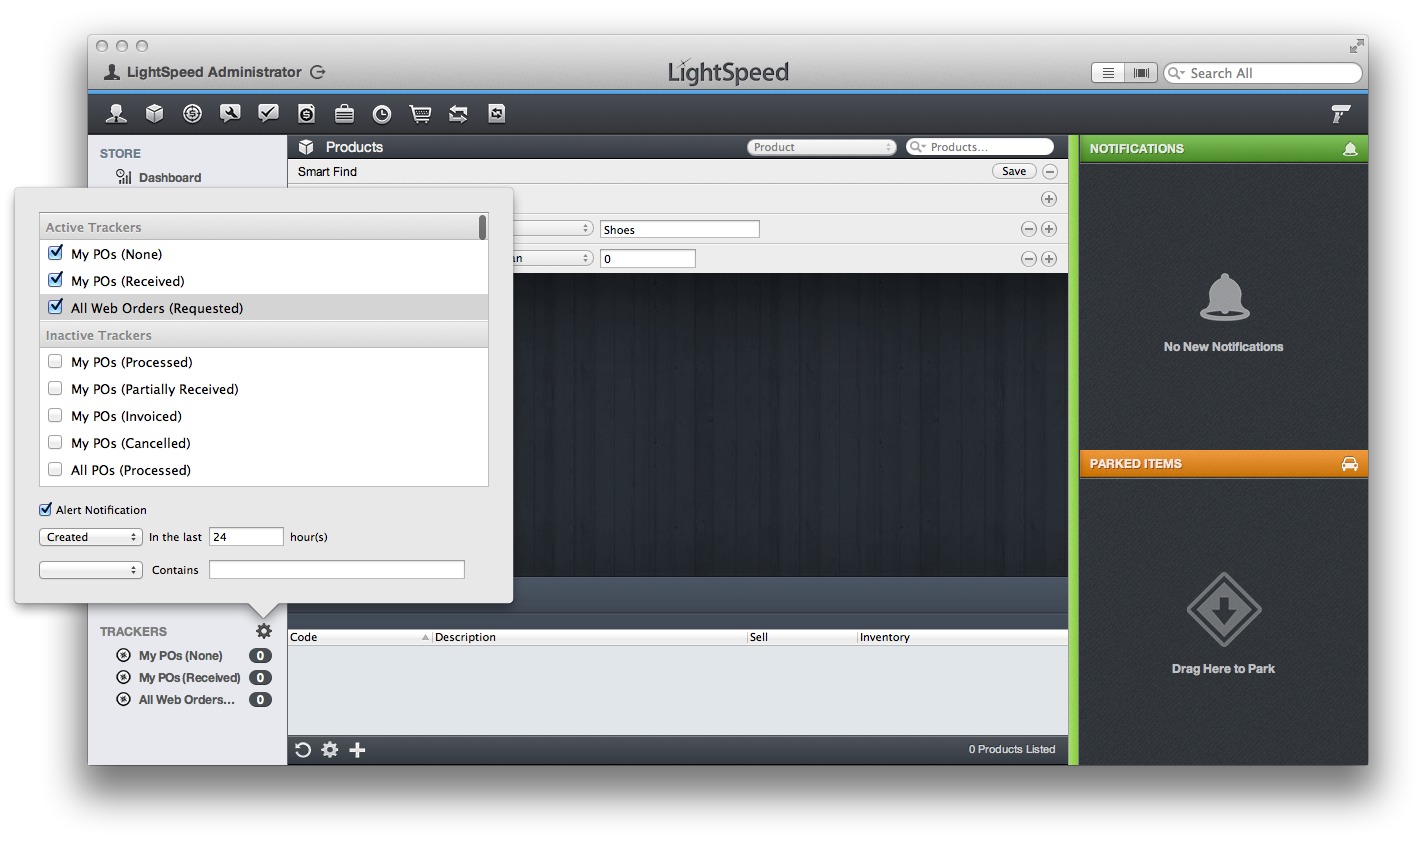Click the briefcase toolbar icon
The image size is (1425, 844).
[344, 114]
